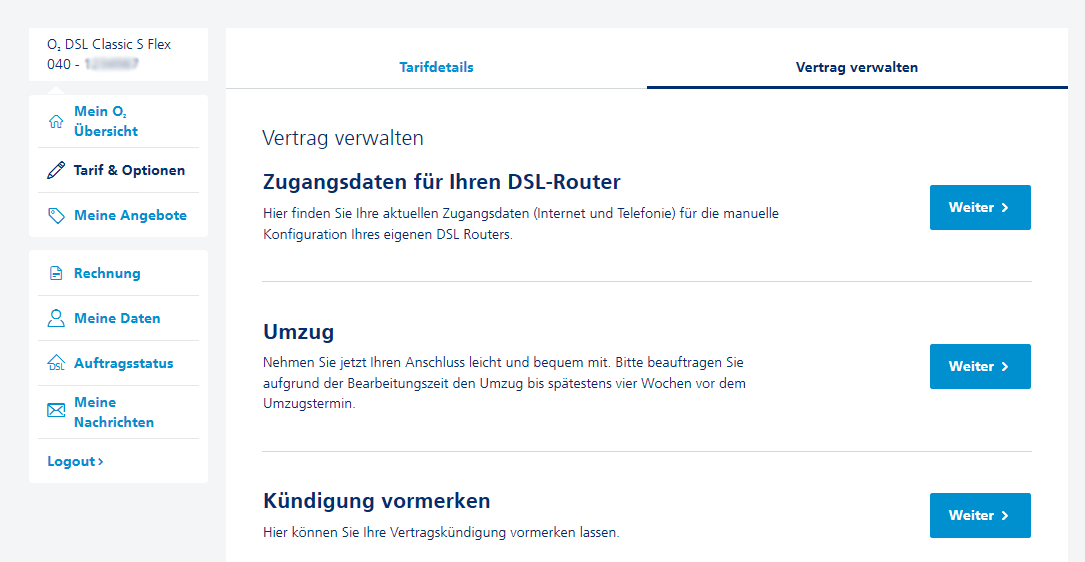Log out using the Logout link
Viewport: 1085px width, 562px height.
point(75,462)
